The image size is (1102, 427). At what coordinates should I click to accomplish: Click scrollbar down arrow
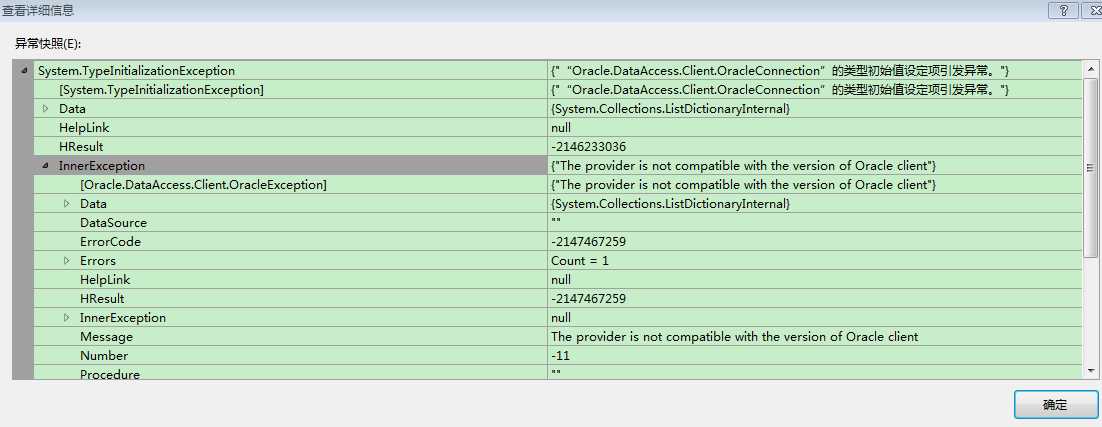tap(1090, 371)
